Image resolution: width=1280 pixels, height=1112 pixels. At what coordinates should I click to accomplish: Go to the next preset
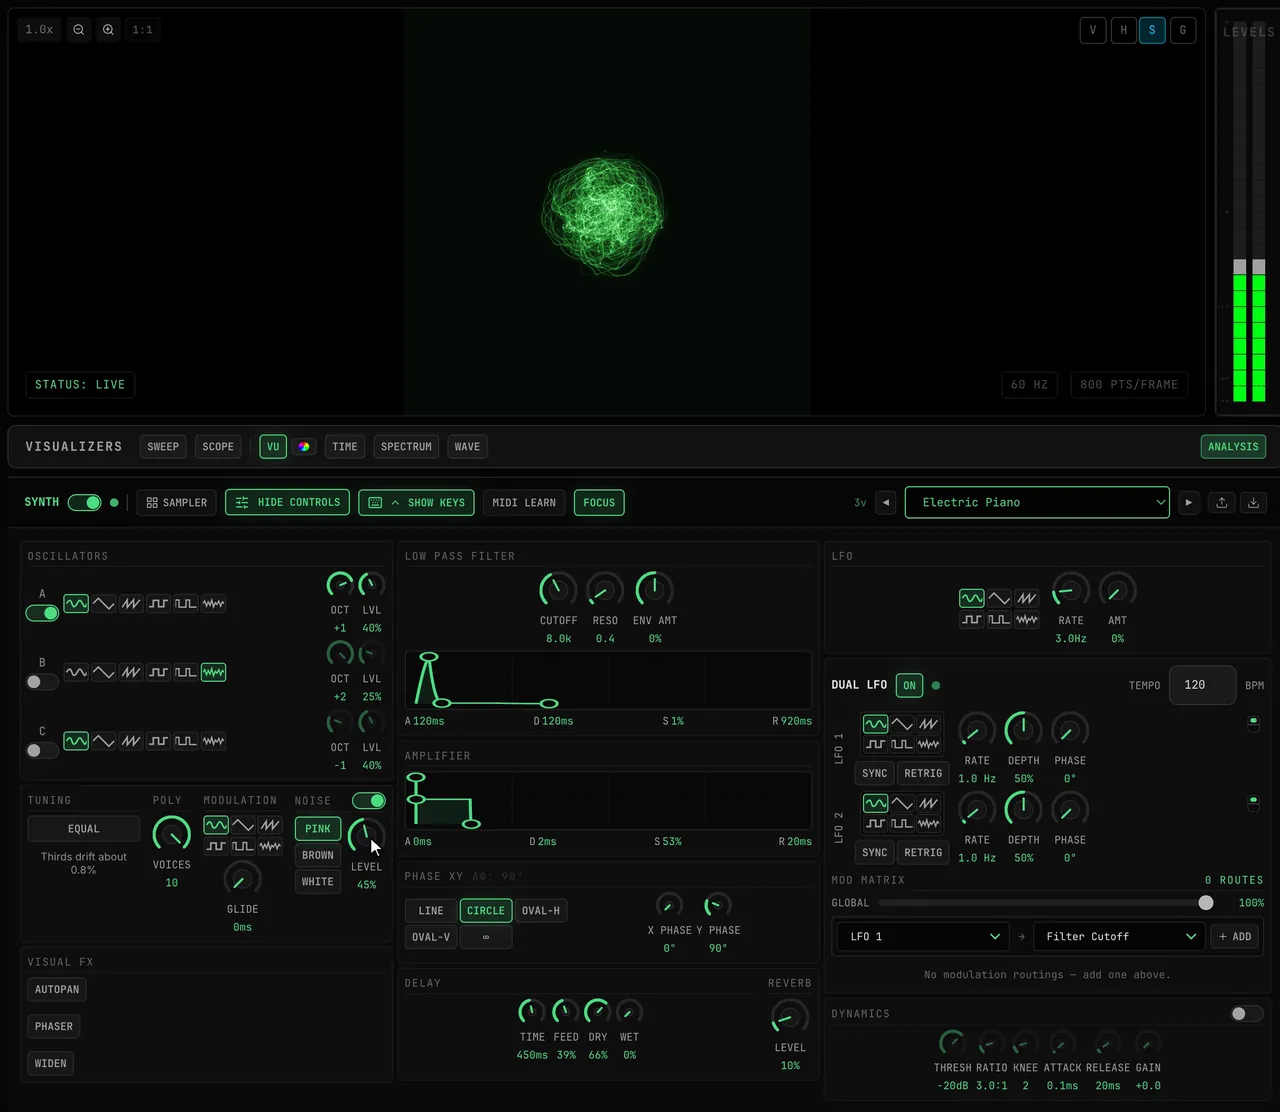click(1188, 503)
